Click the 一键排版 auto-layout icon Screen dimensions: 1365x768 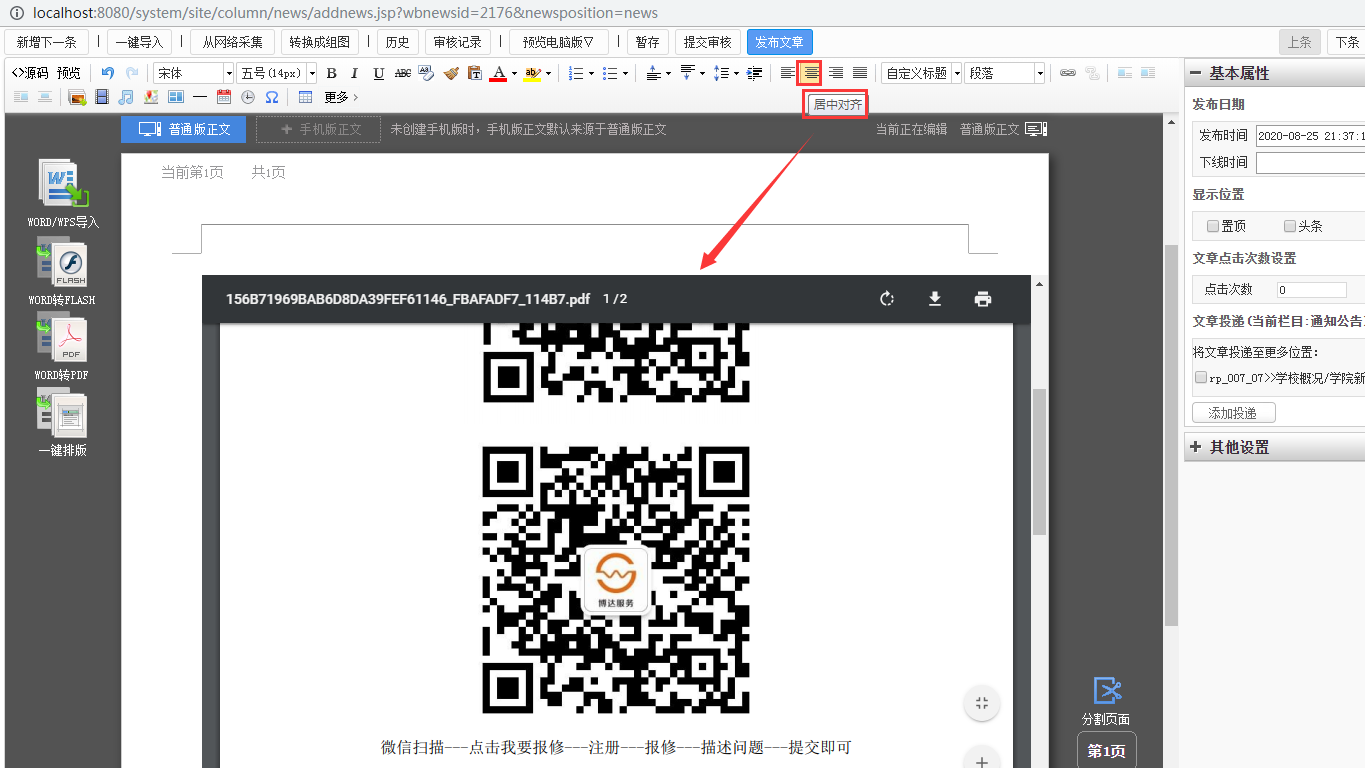[x=63, y=415]
